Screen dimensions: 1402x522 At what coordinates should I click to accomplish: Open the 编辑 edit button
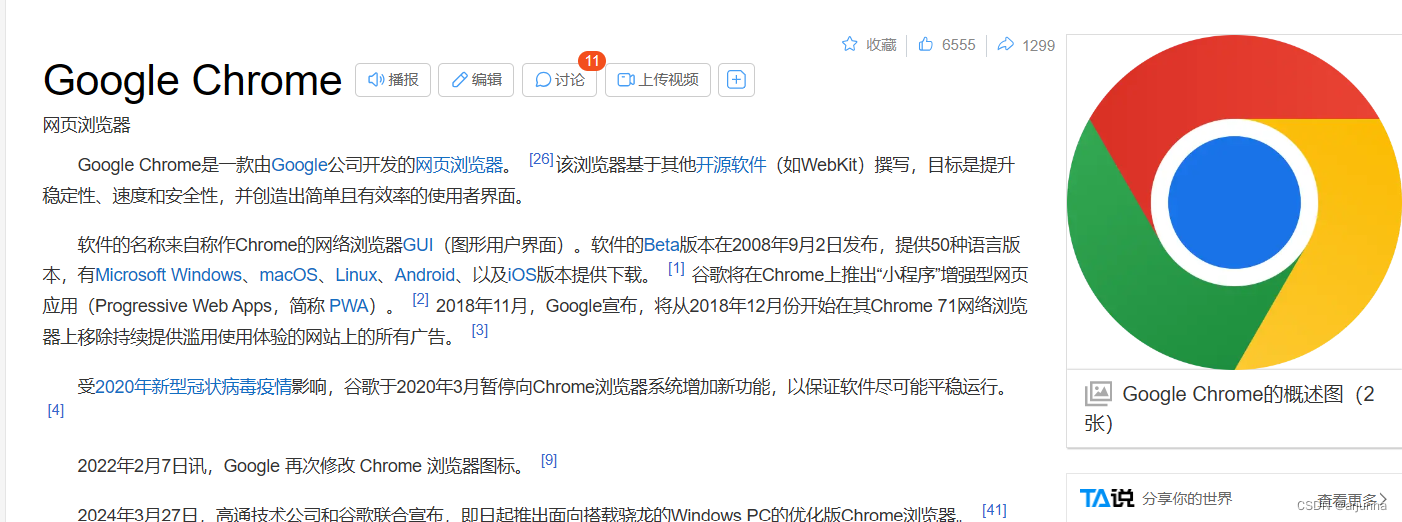(x=476, y=80)
